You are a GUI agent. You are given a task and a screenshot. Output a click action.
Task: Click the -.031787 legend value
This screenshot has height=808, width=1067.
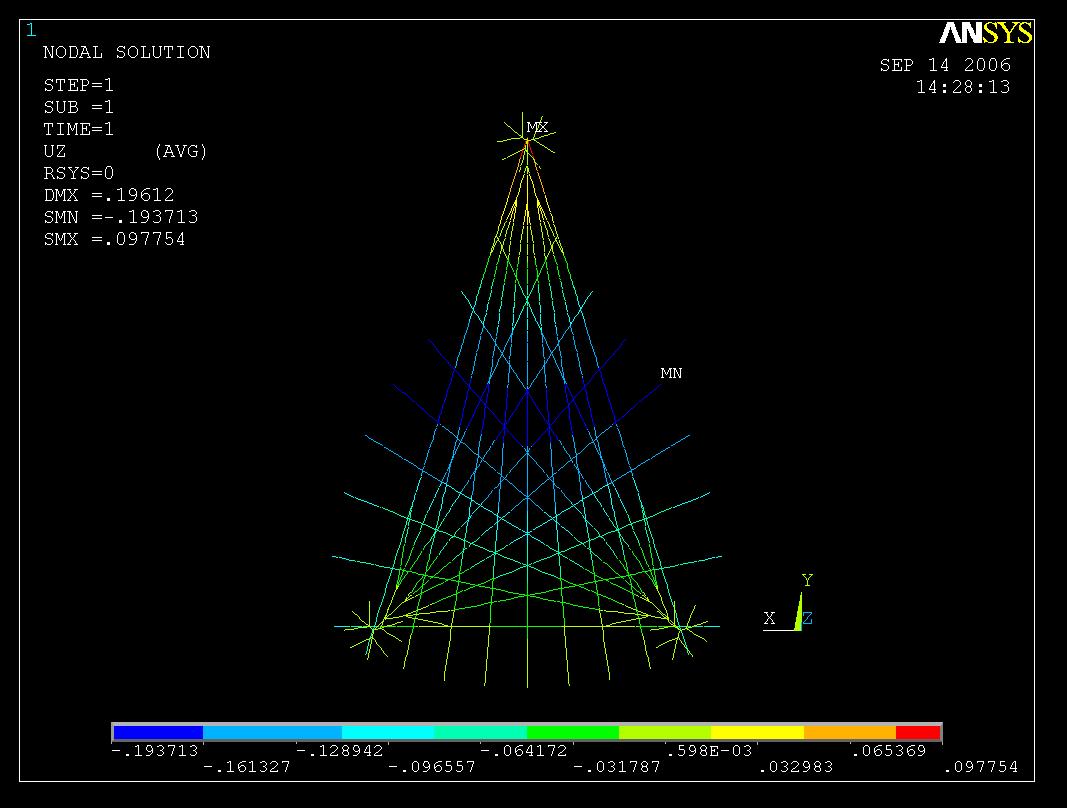tap(617, 767)
